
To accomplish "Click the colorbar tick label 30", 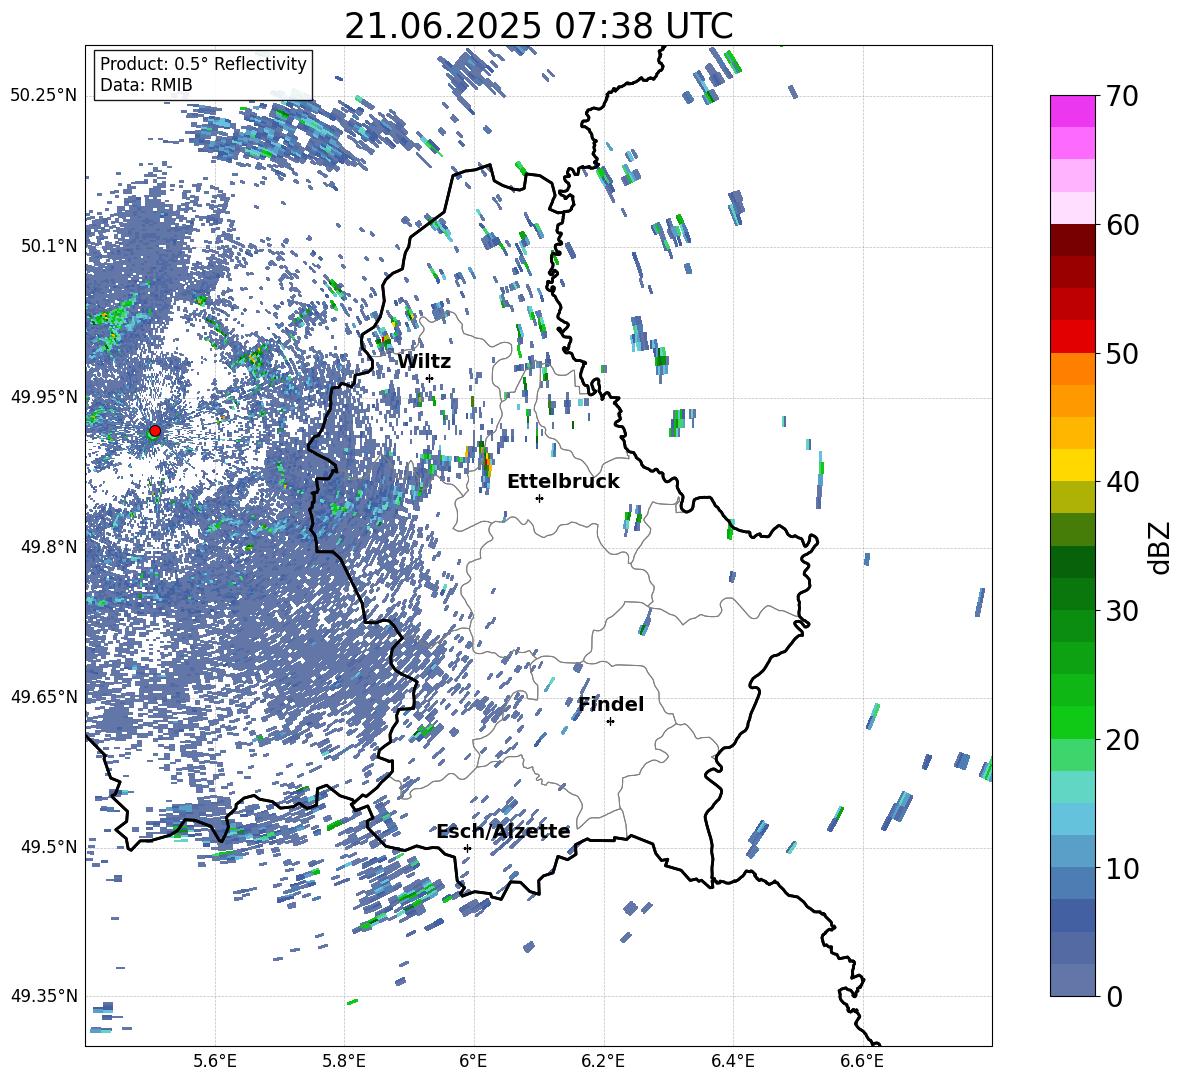I will [x=1121, y=611].
